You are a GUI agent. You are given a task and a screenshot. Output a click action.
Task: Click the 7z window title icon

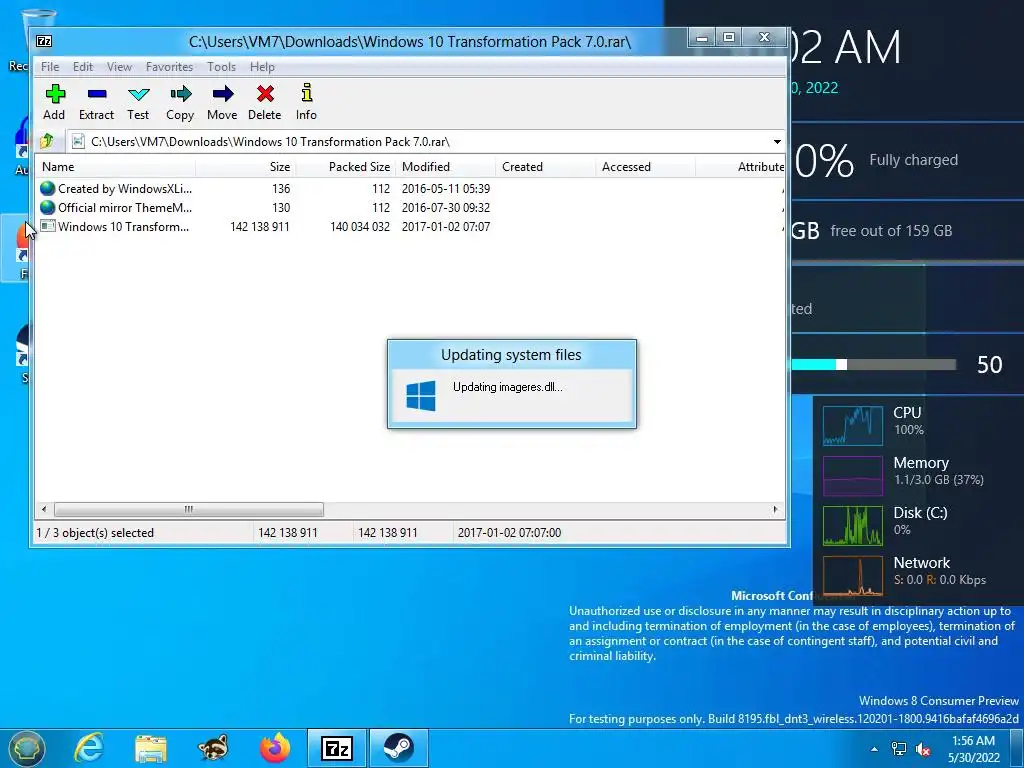click(x=44, y=41)
